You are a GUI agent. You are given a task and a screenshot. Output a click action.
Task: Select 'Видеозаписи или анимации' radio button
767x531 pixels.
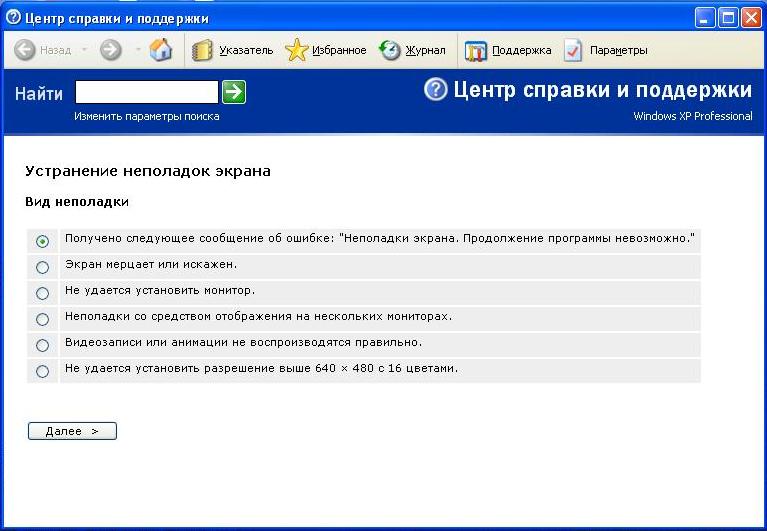(x=43, y=345)
